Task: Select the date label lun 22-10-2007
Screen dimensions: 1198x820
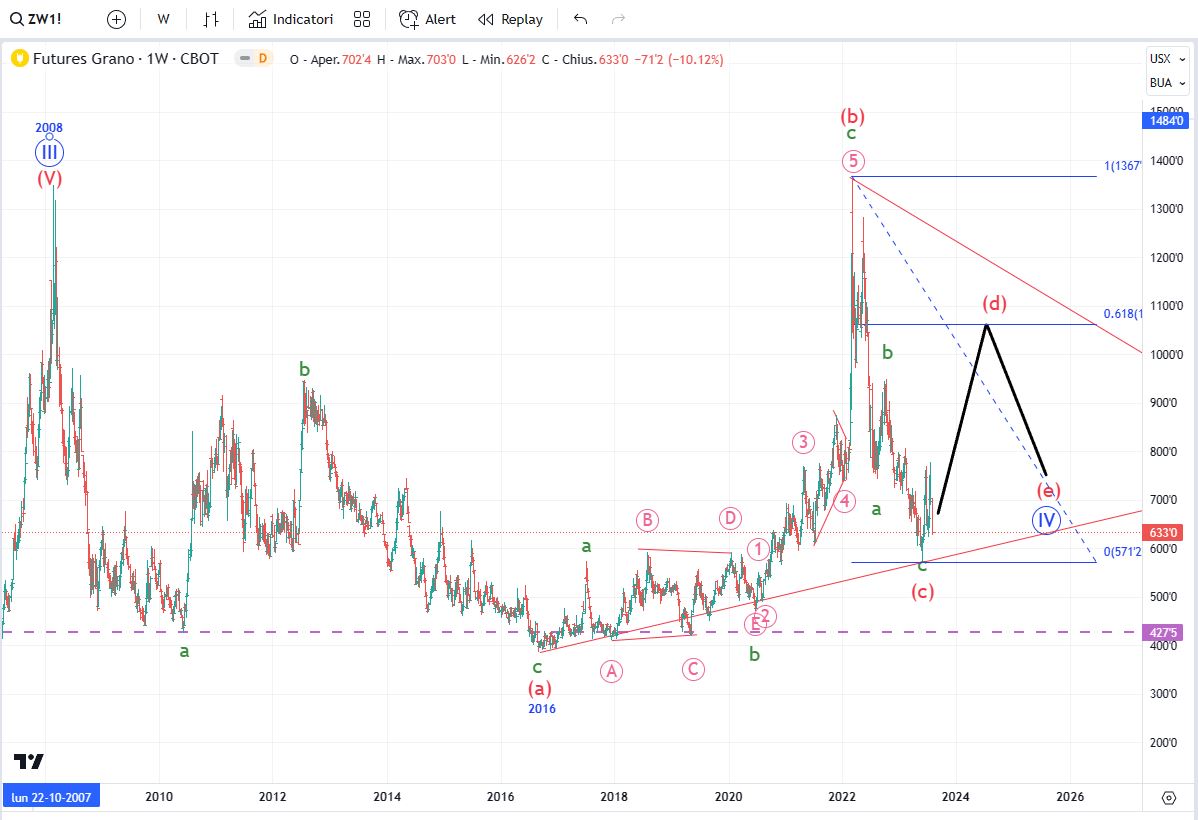Action: pos(50,797)
